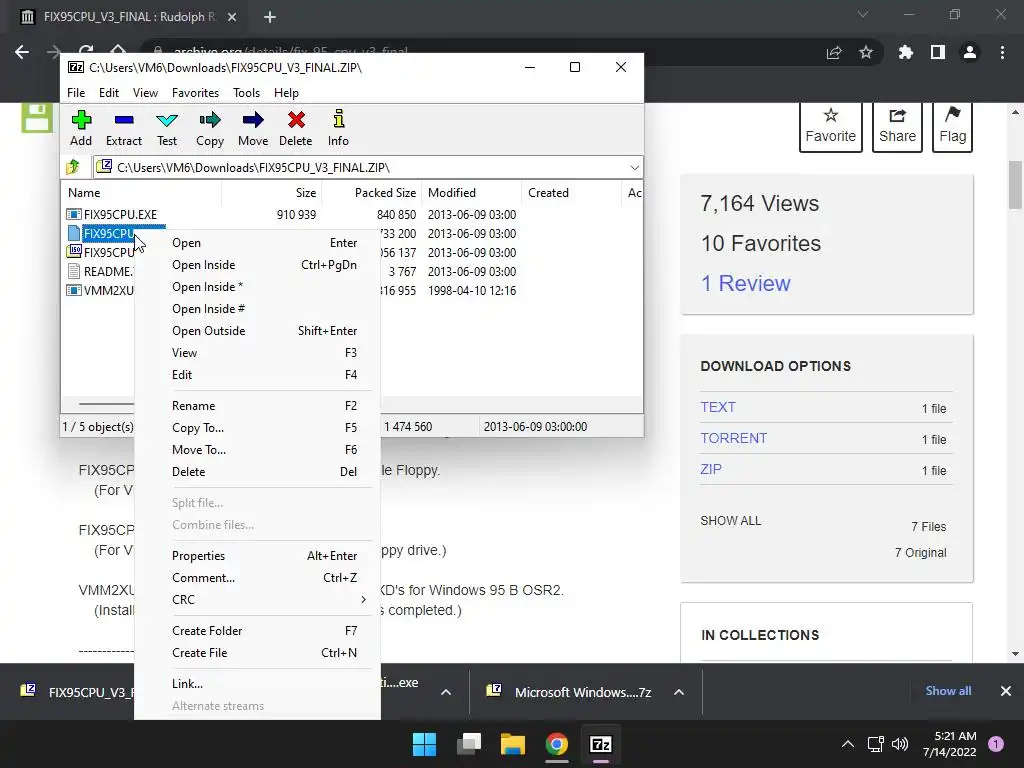
Task: Click the ZIP download option link
Action: (x=711, y=470)
